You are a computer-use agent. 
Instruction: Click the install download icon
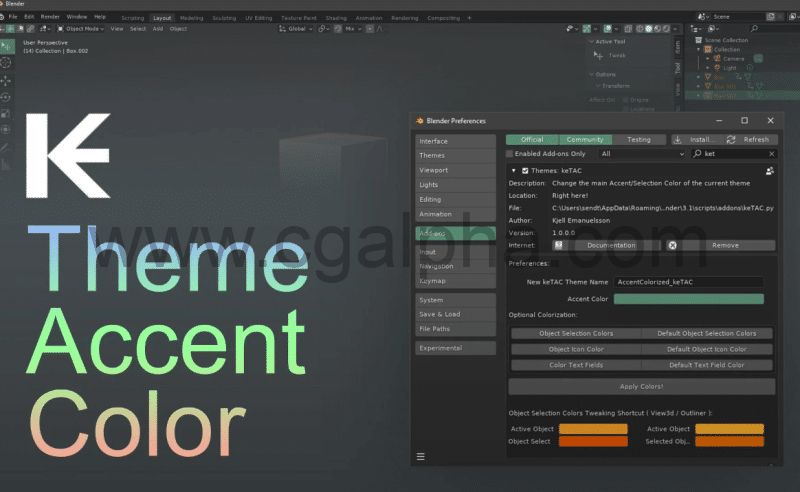677,139
